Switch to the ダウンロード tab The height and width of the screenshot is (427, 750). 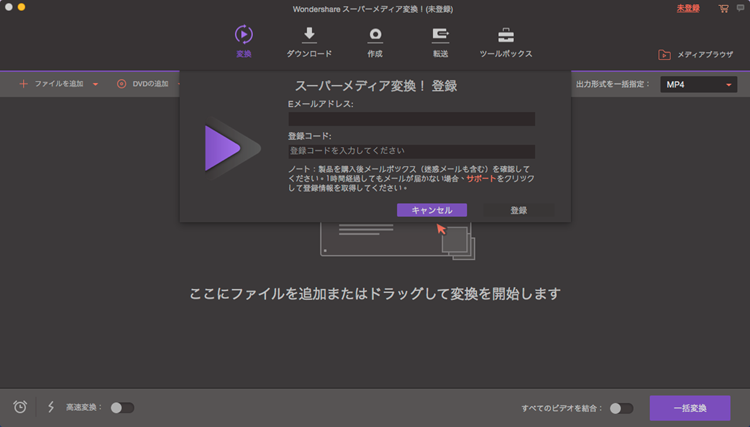(309, 42)
